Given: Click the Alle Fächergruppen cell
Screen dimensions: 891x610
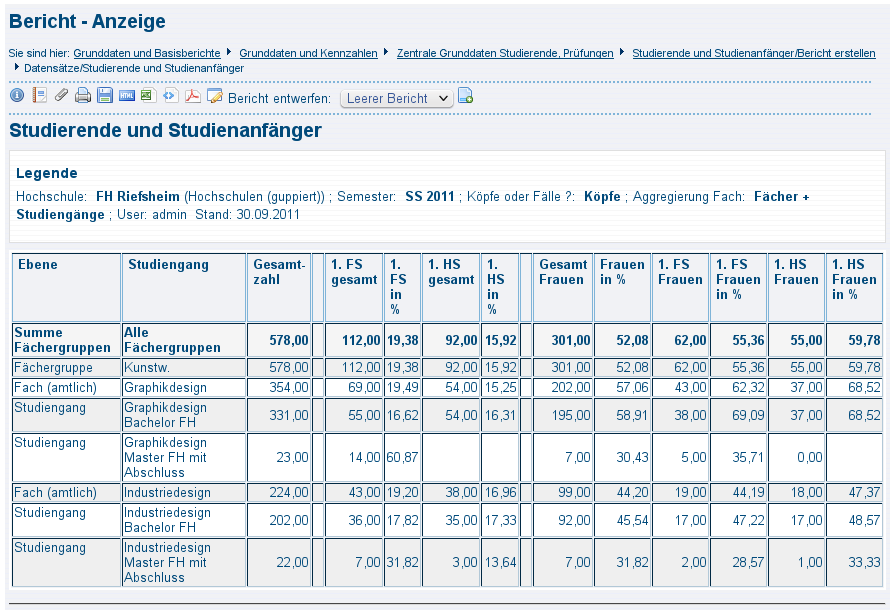Looking at the screenshot, I should (x=184, y=340).
